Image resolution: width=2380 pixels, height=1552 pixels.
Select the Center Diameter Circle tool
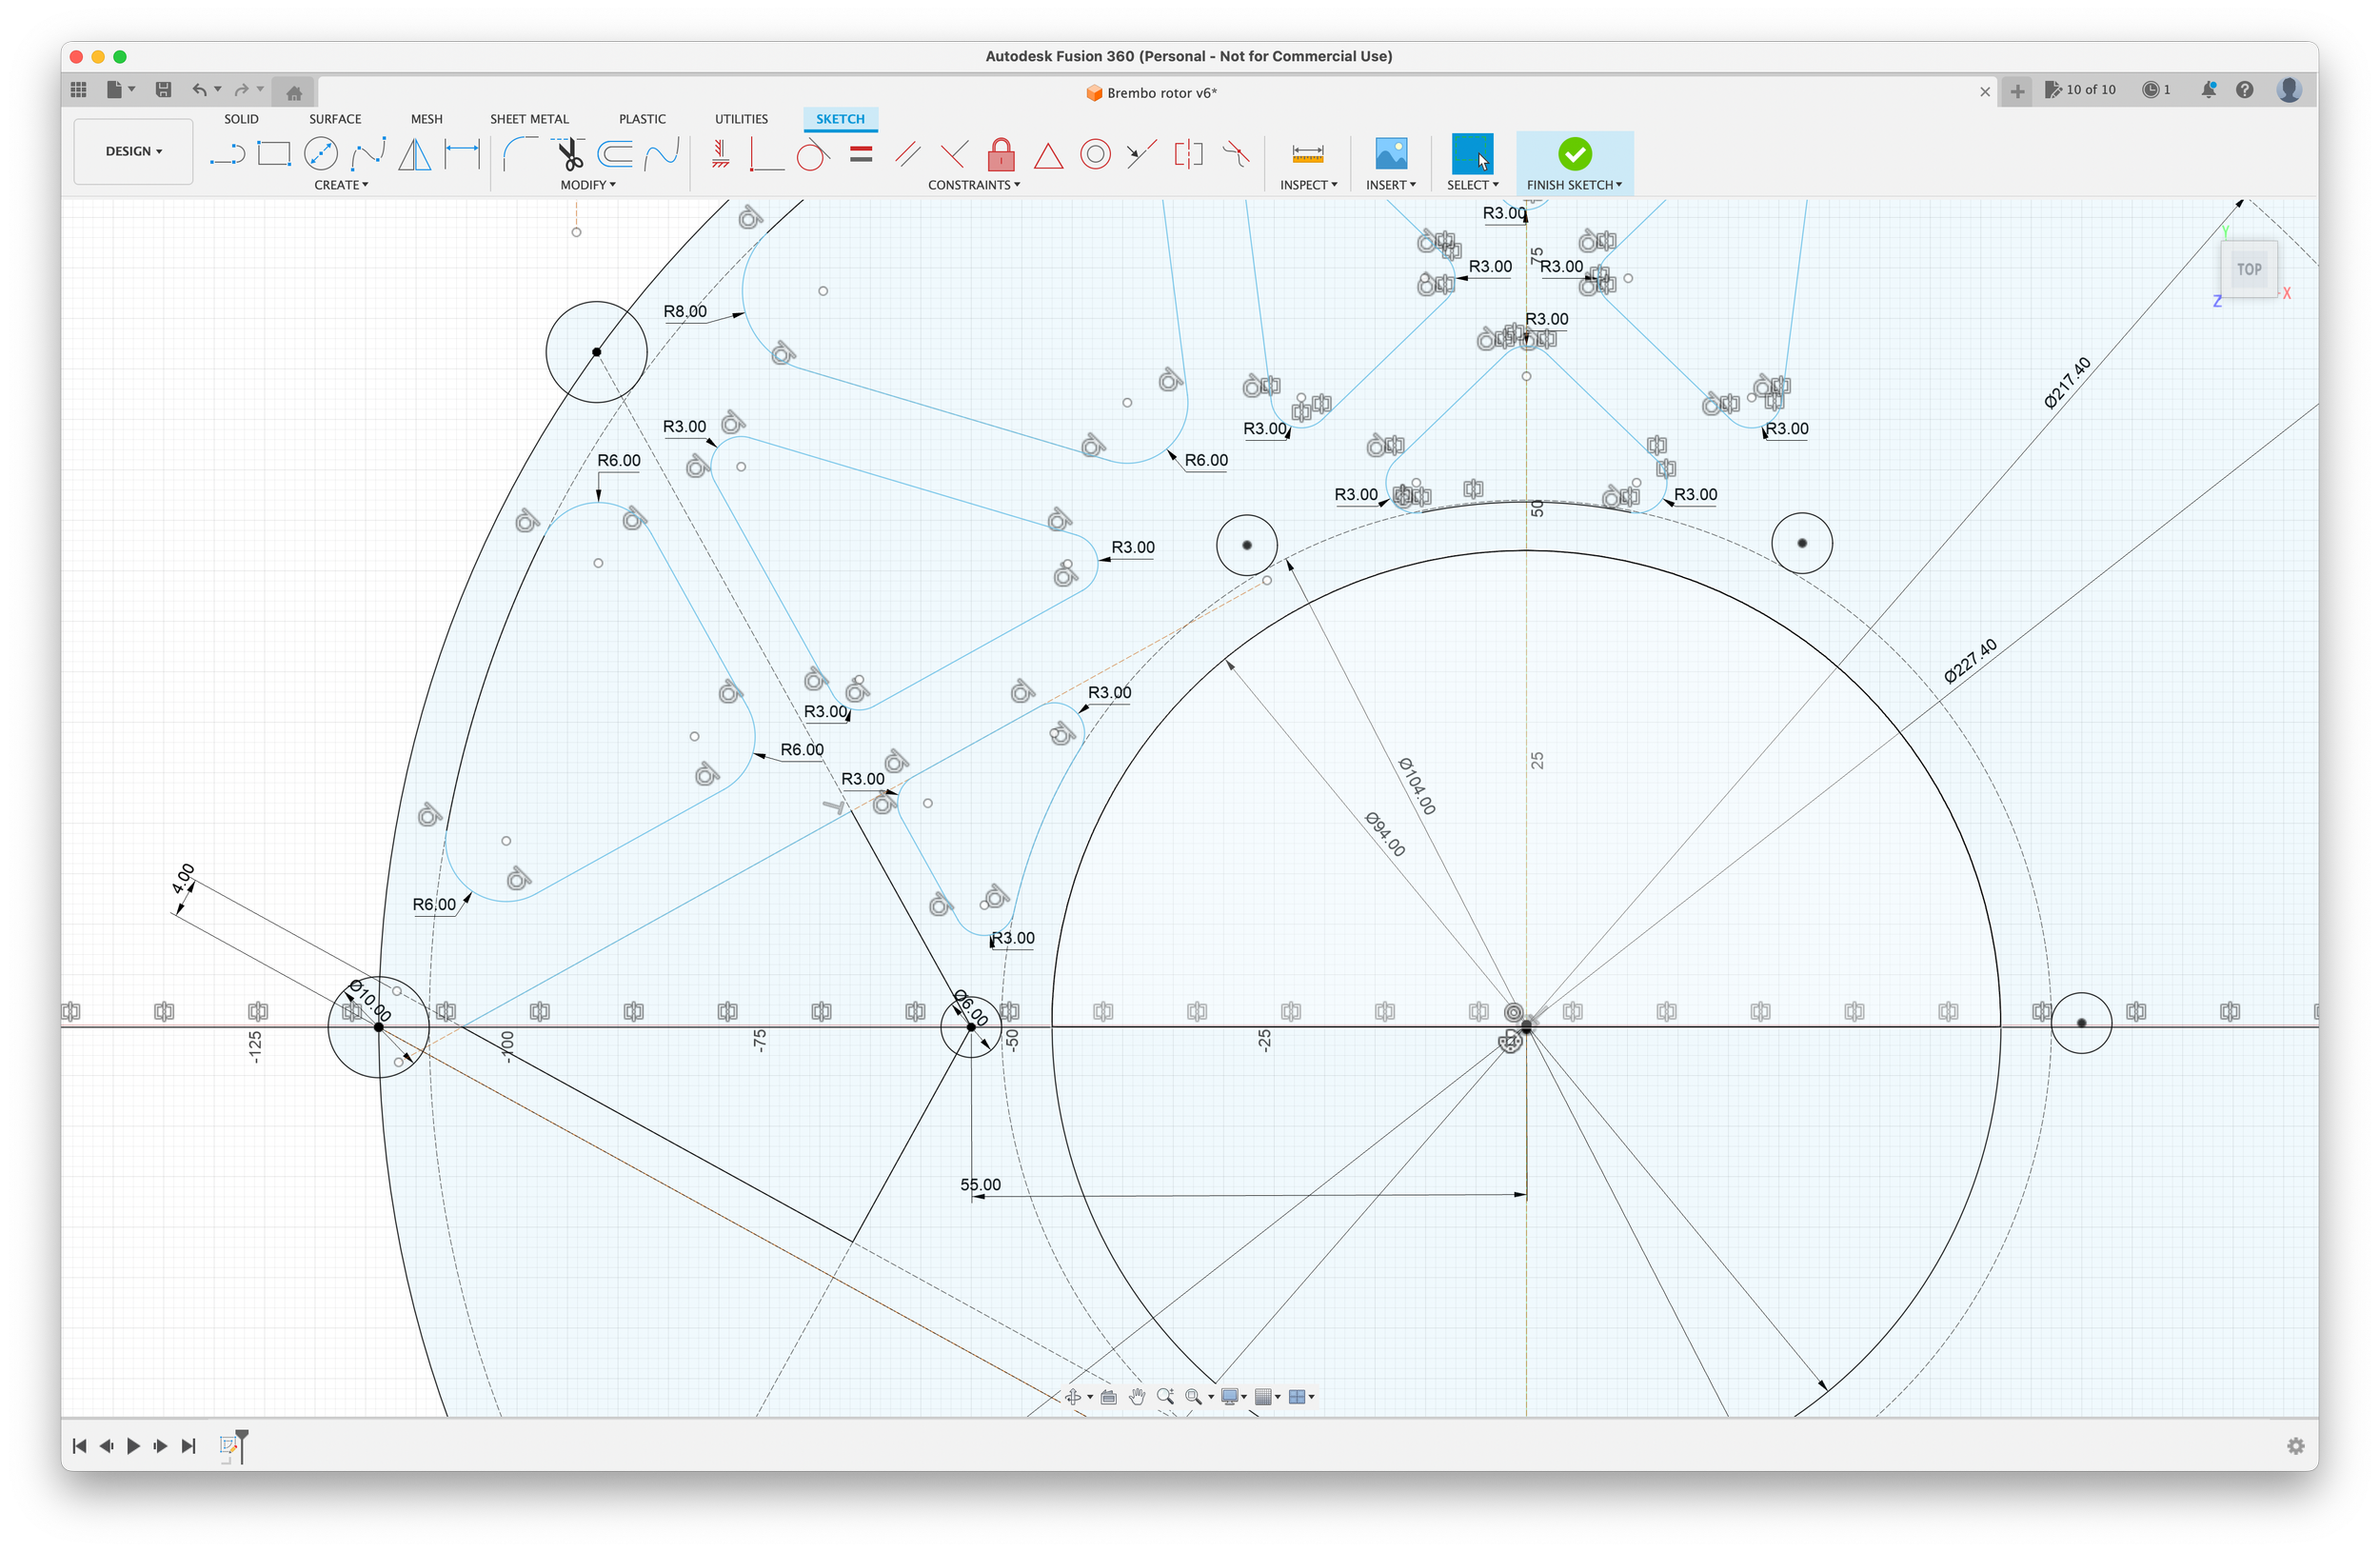pyautogui.click(x=321, y=154)
